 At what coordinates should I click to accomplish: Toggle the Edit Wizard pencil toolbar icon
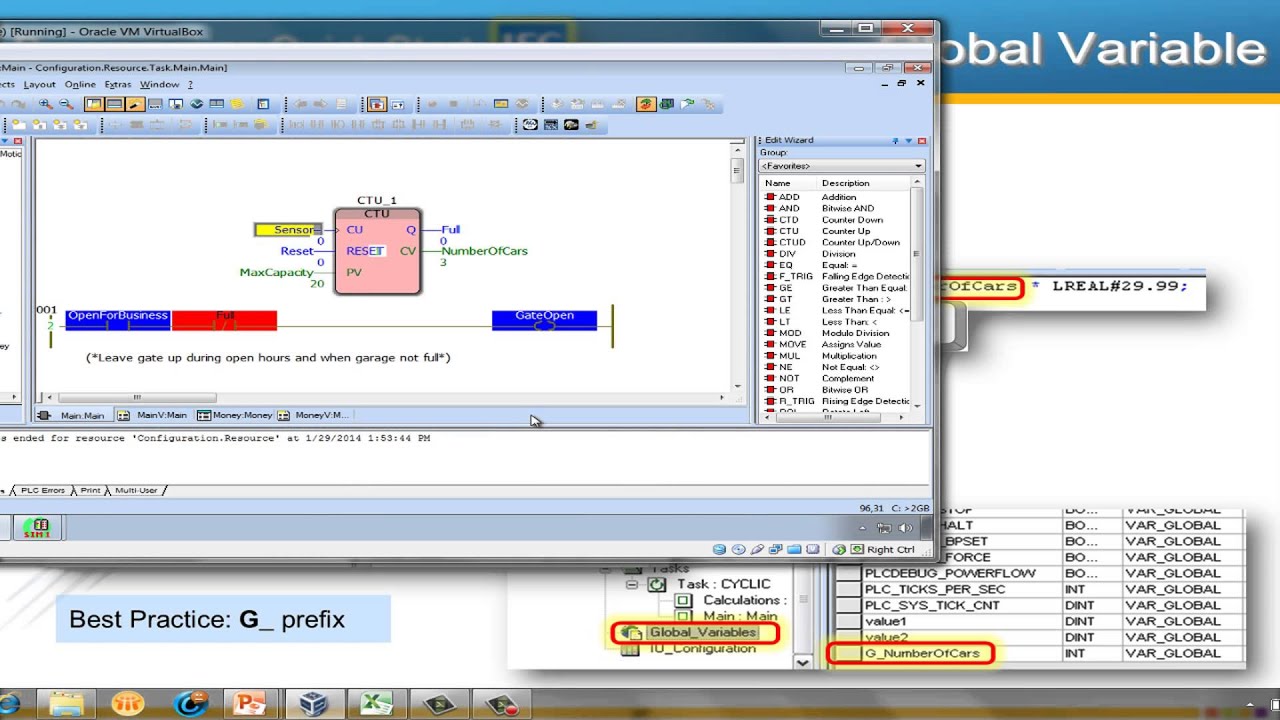pyautogui.click(x=135, y=104)
